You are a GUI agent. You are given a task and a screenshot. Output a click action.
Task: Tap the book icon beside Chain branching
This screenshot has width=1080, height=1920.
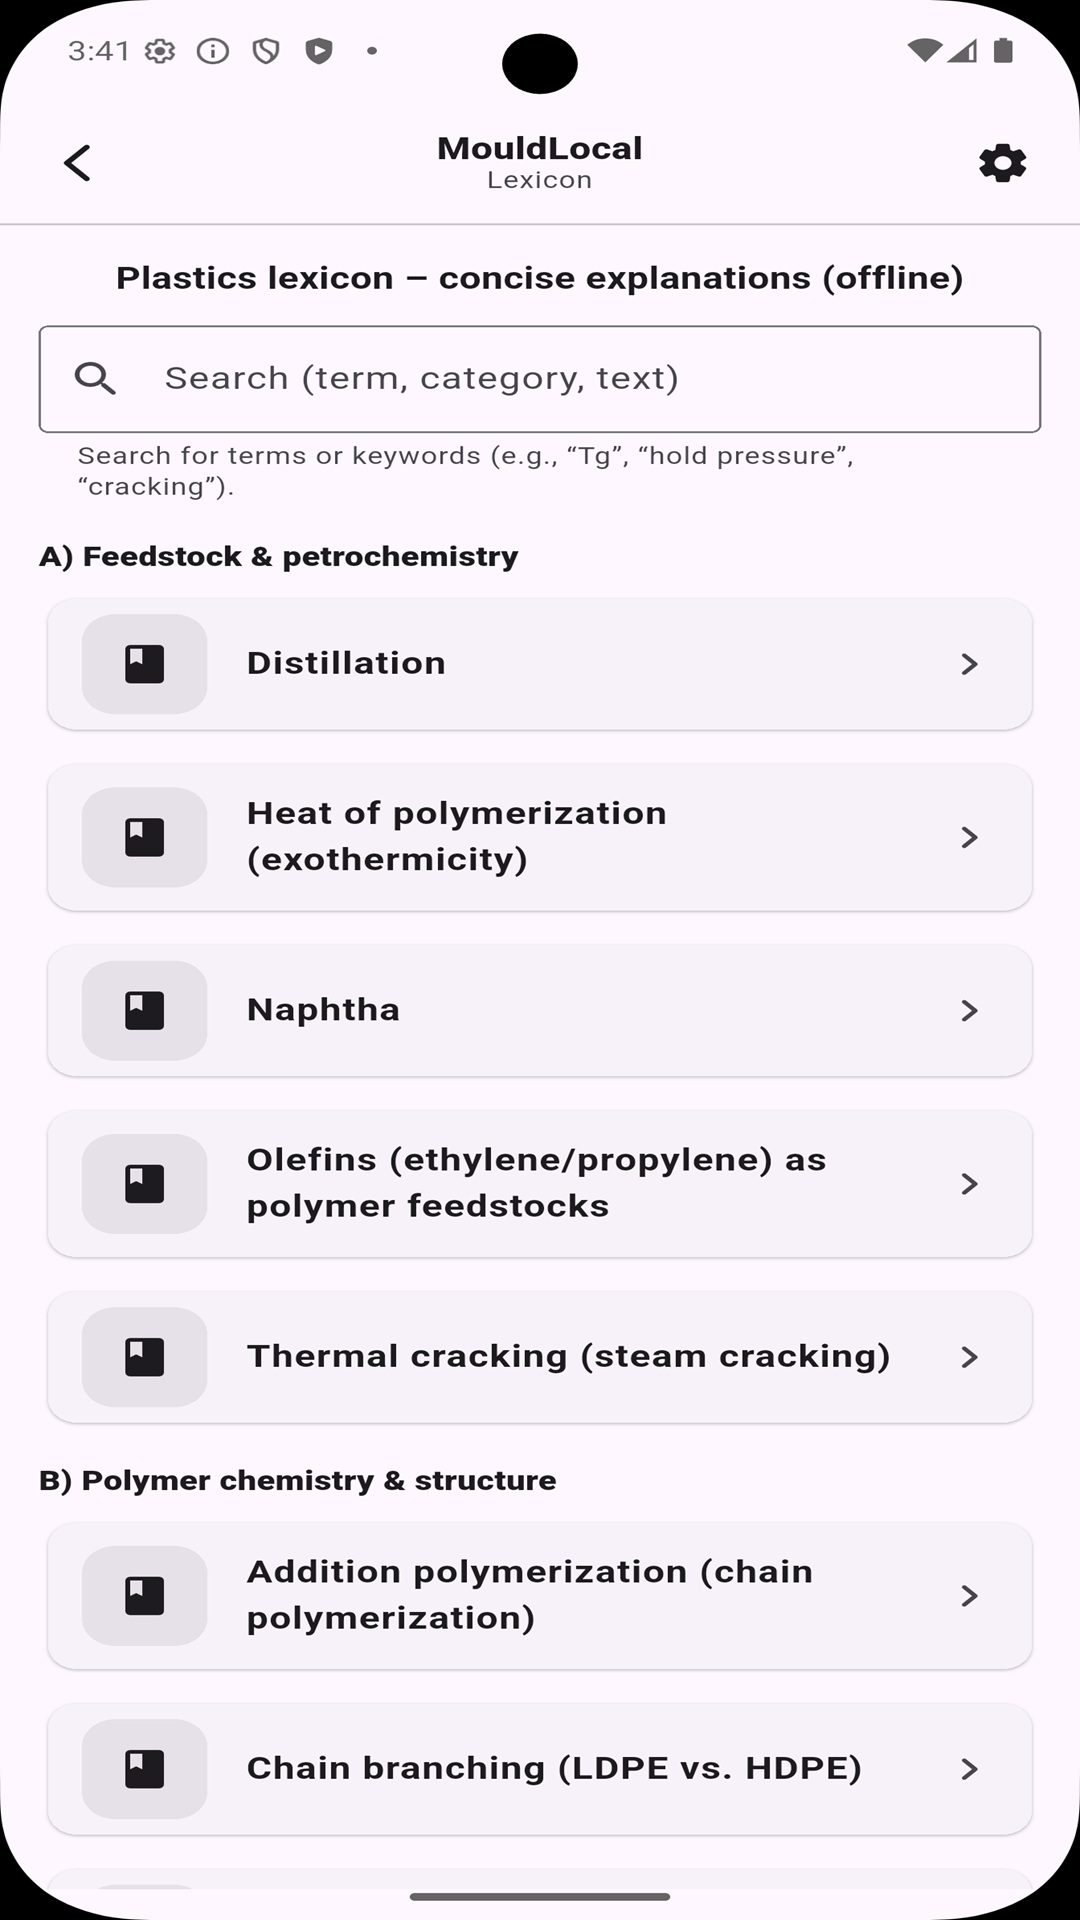pos(144,1769)
